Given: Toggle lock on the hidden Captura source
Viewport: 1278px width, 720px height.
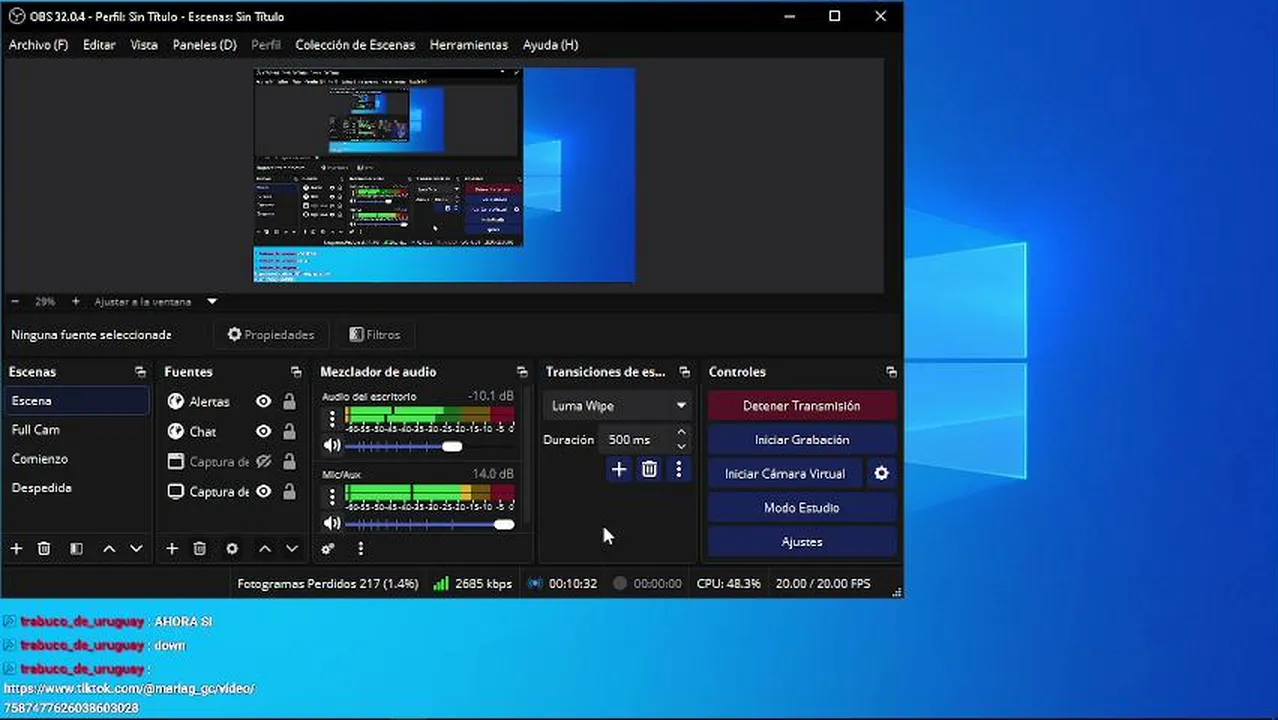Looking at the screenshot, I should point(289,462).
